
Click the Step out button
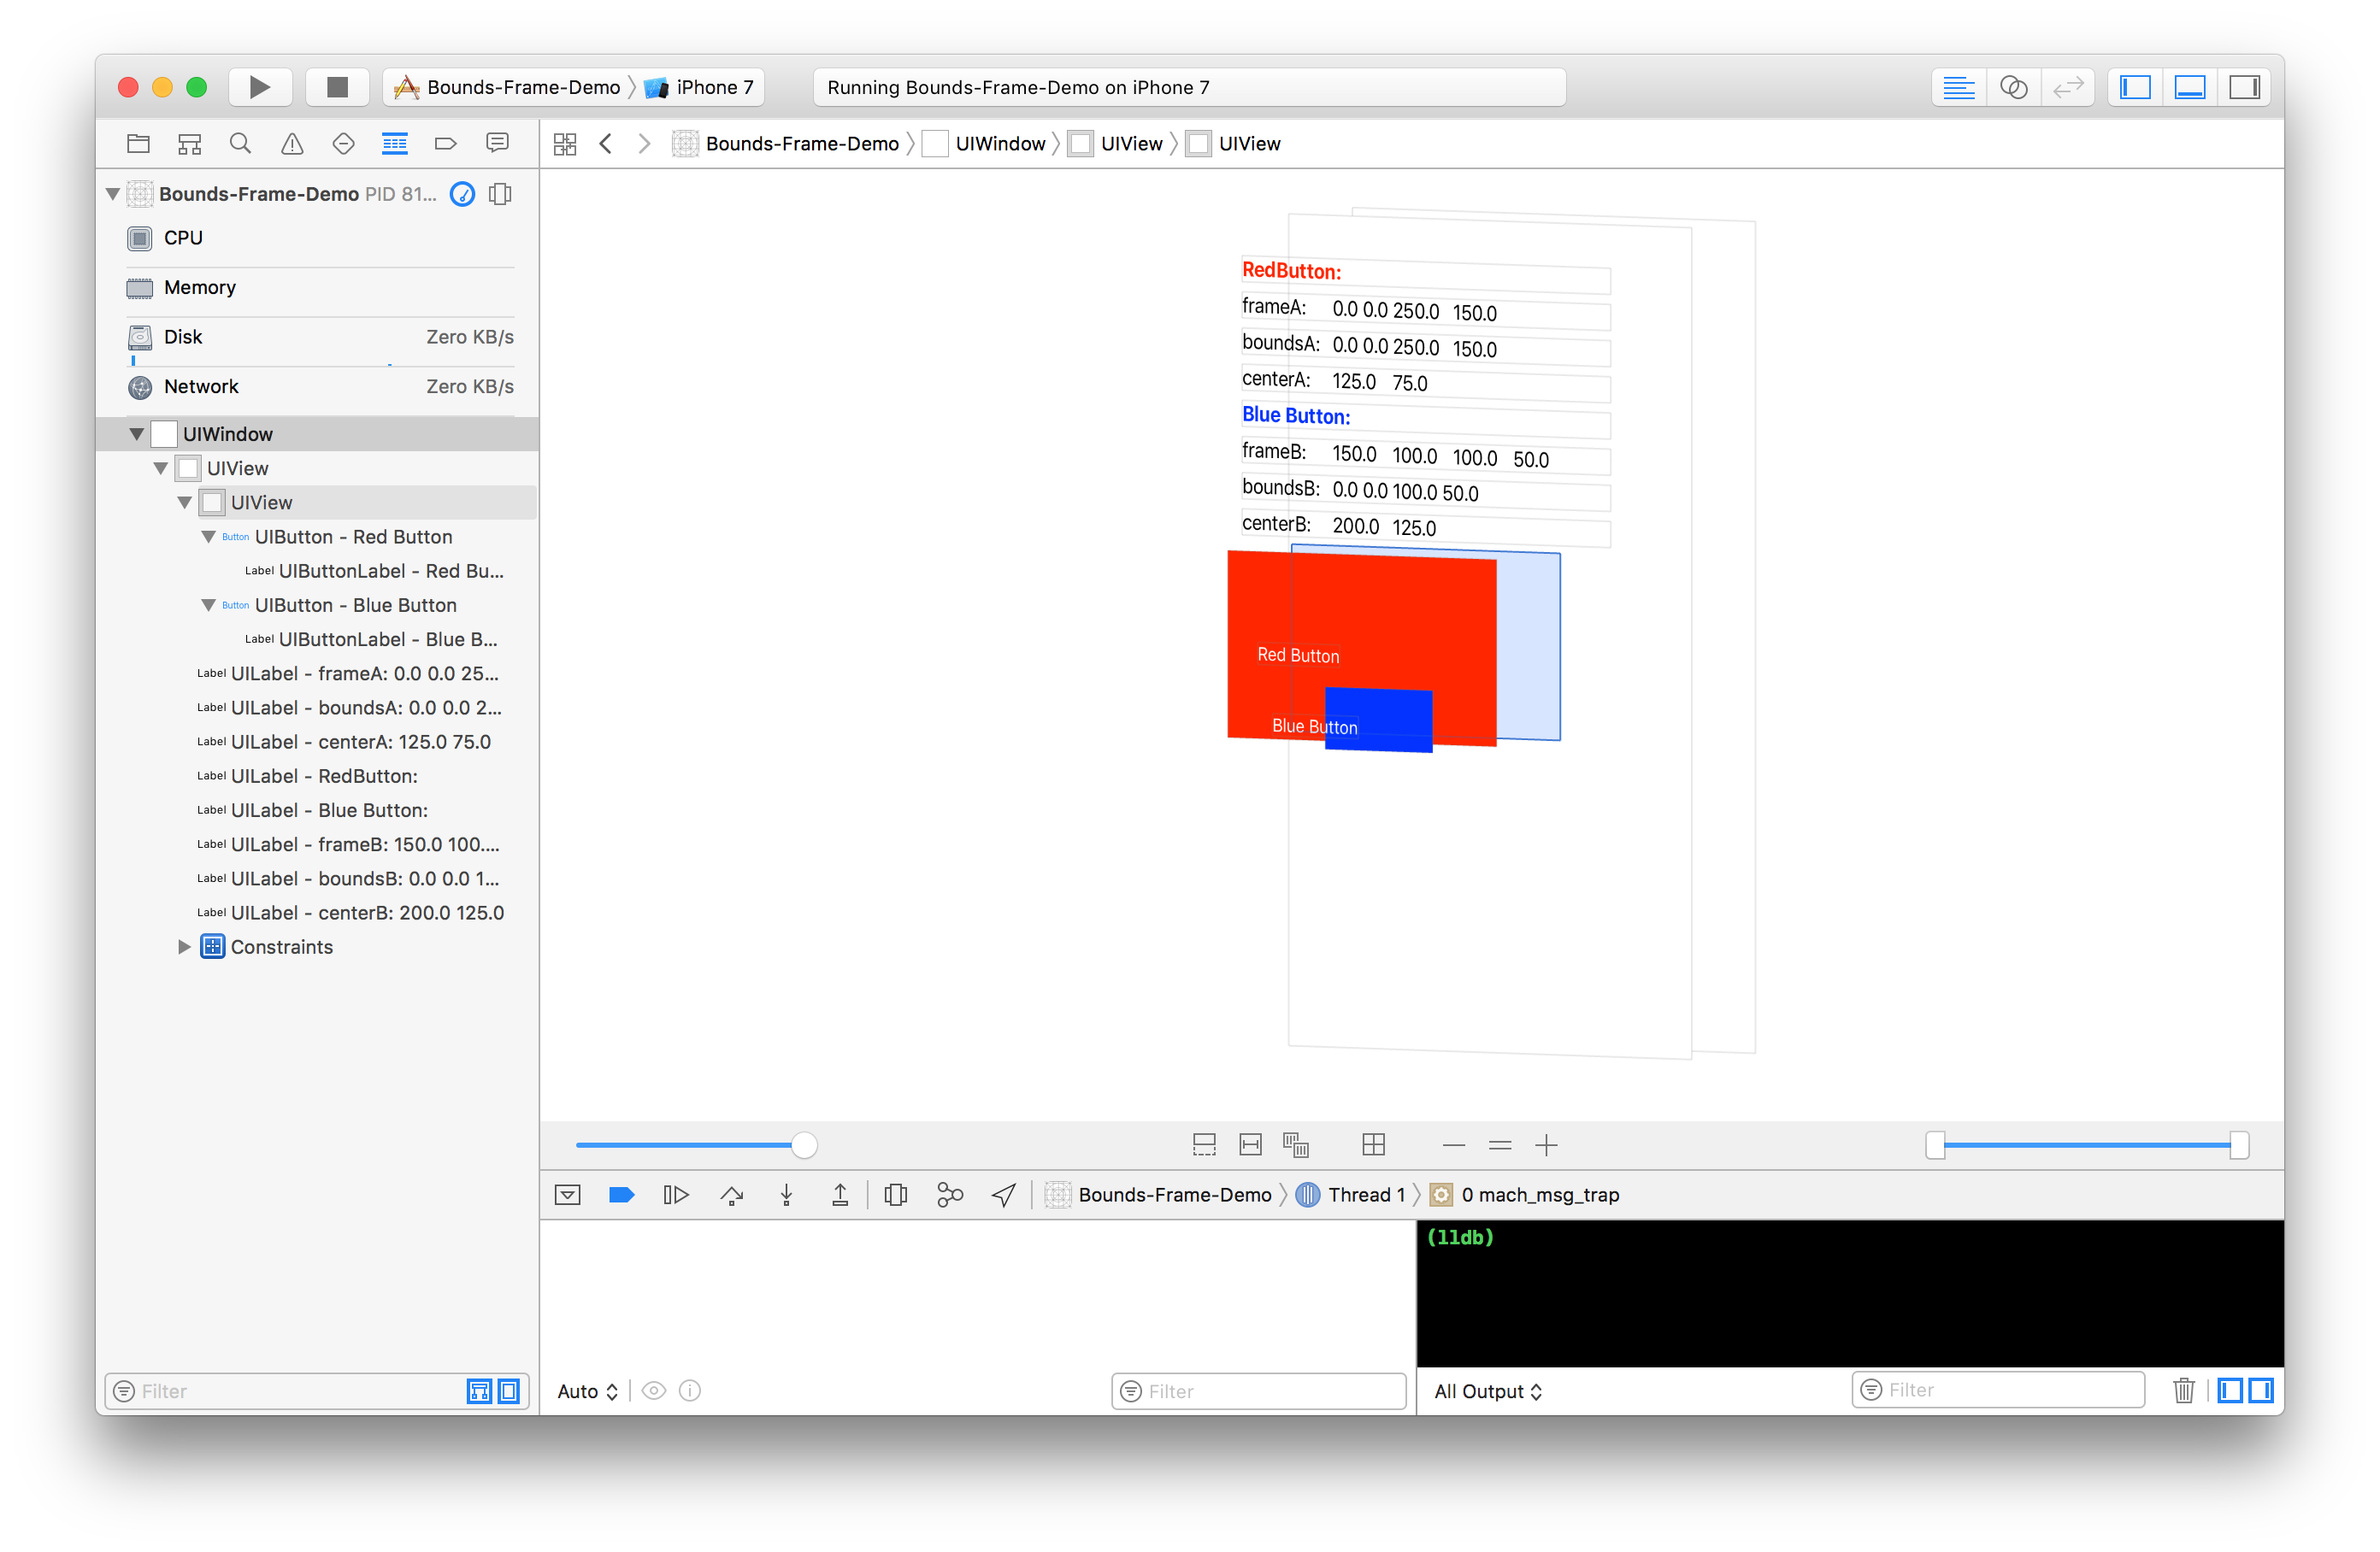(x=840, y=1195)
